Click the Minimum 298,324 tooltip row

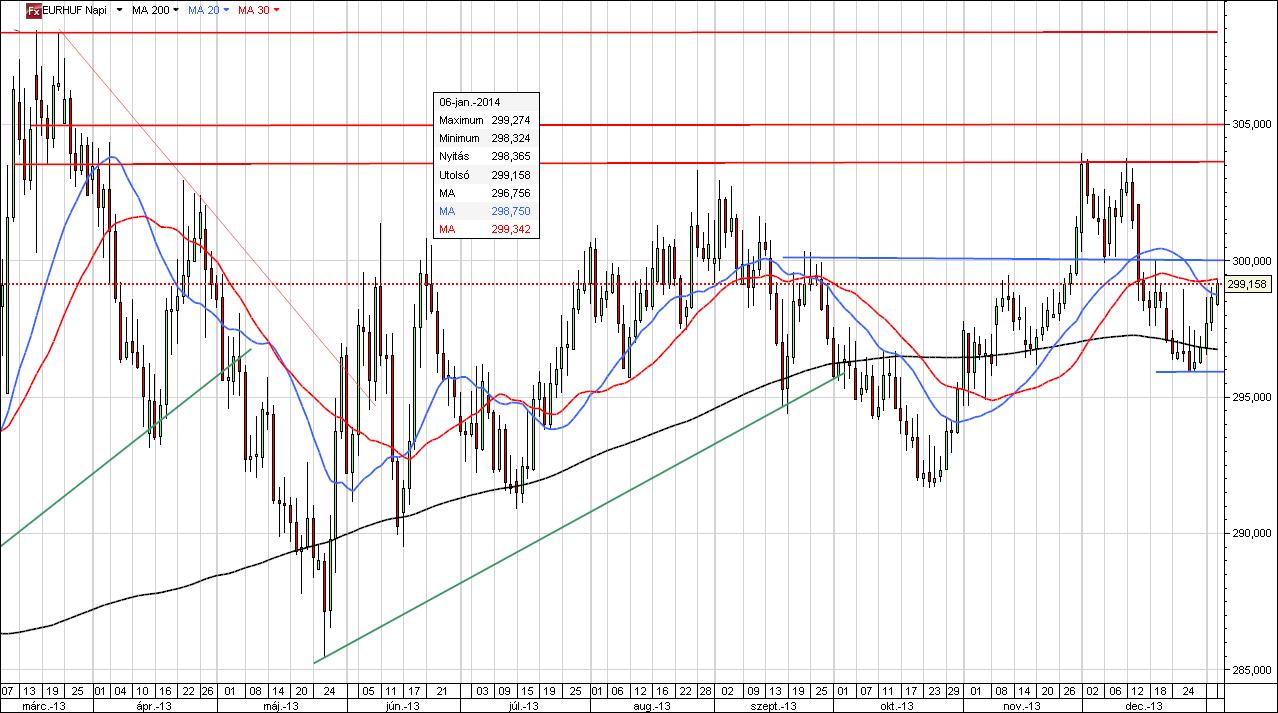click(x=486, y=138)
